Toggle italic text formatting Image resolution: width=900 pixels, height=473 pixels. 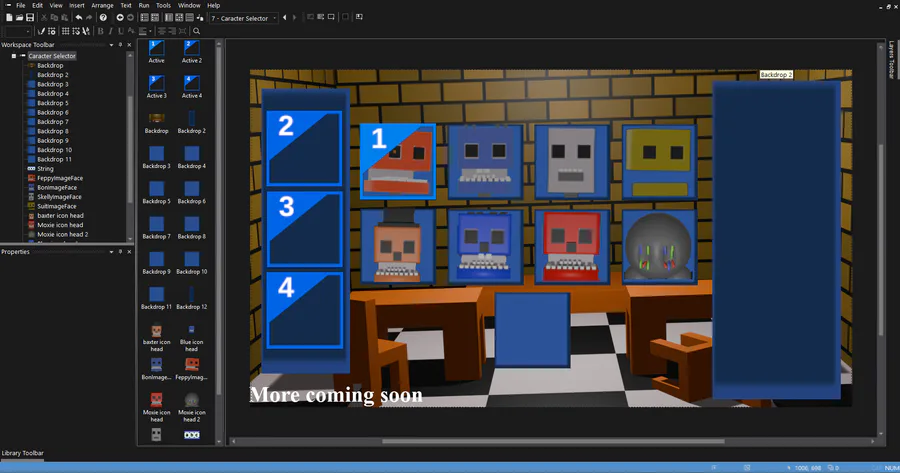(110, 31)
